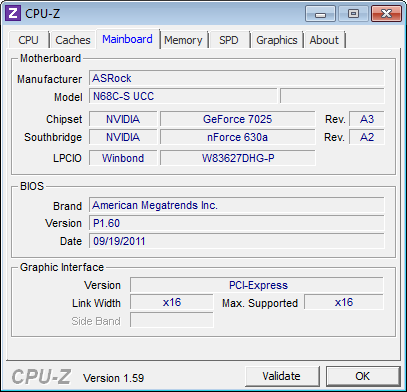Click the CPU-Z purple Z title bar icon
This screenshot has height=392, width=407.
pos(13,14)
